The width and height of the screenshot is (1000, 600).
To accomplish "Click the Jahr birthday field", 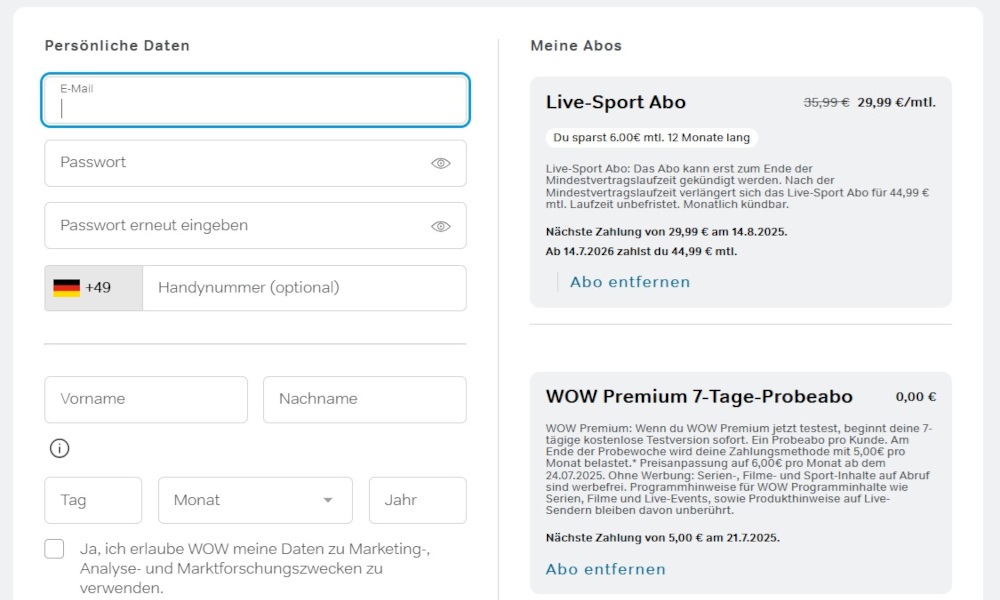I will 418,501.
